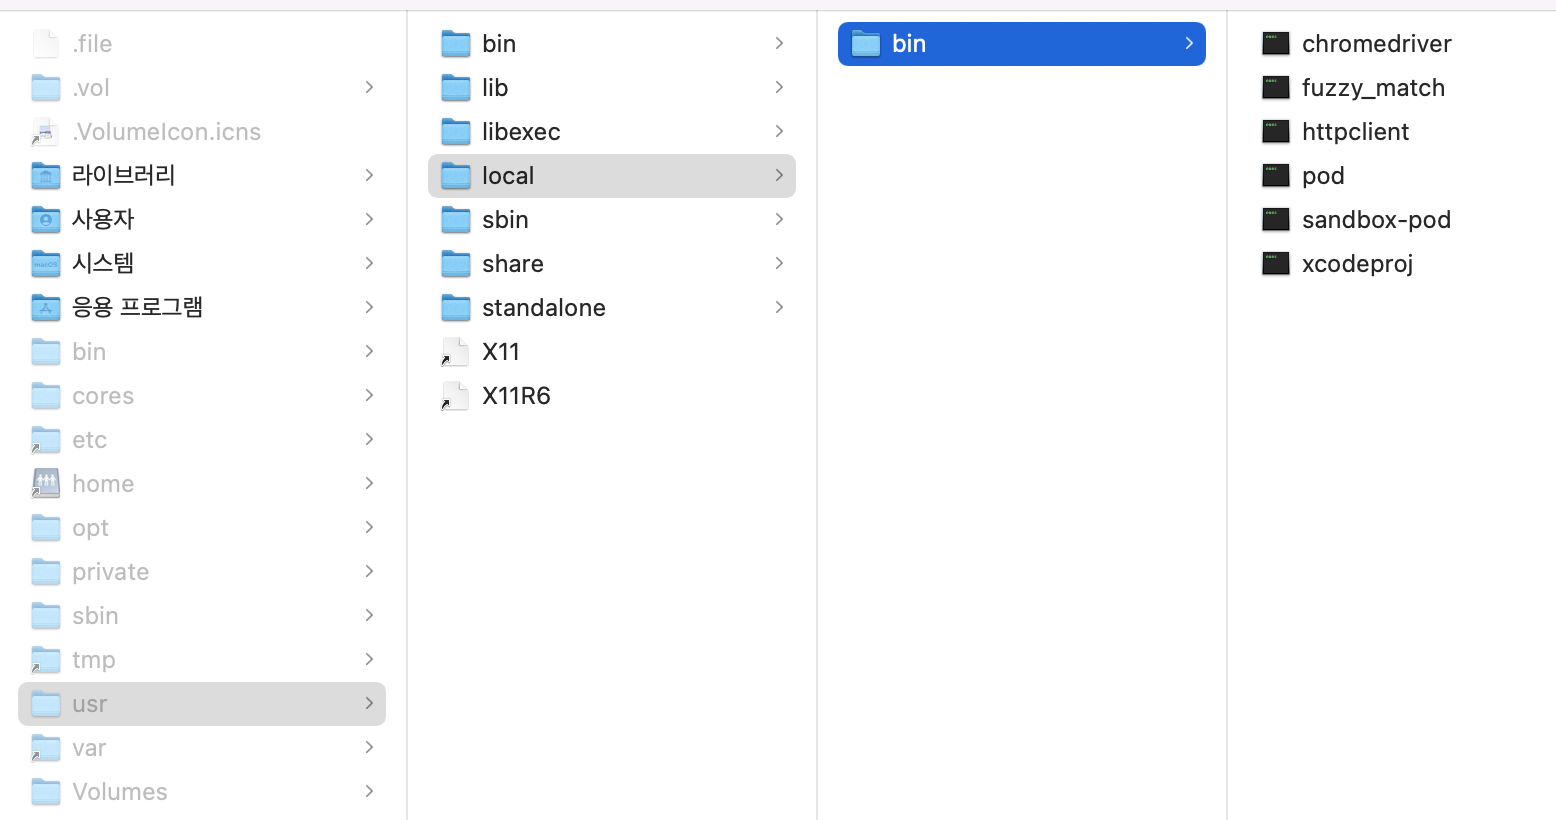
Task: Select the private folder name
Action: [x=110, y=572]
